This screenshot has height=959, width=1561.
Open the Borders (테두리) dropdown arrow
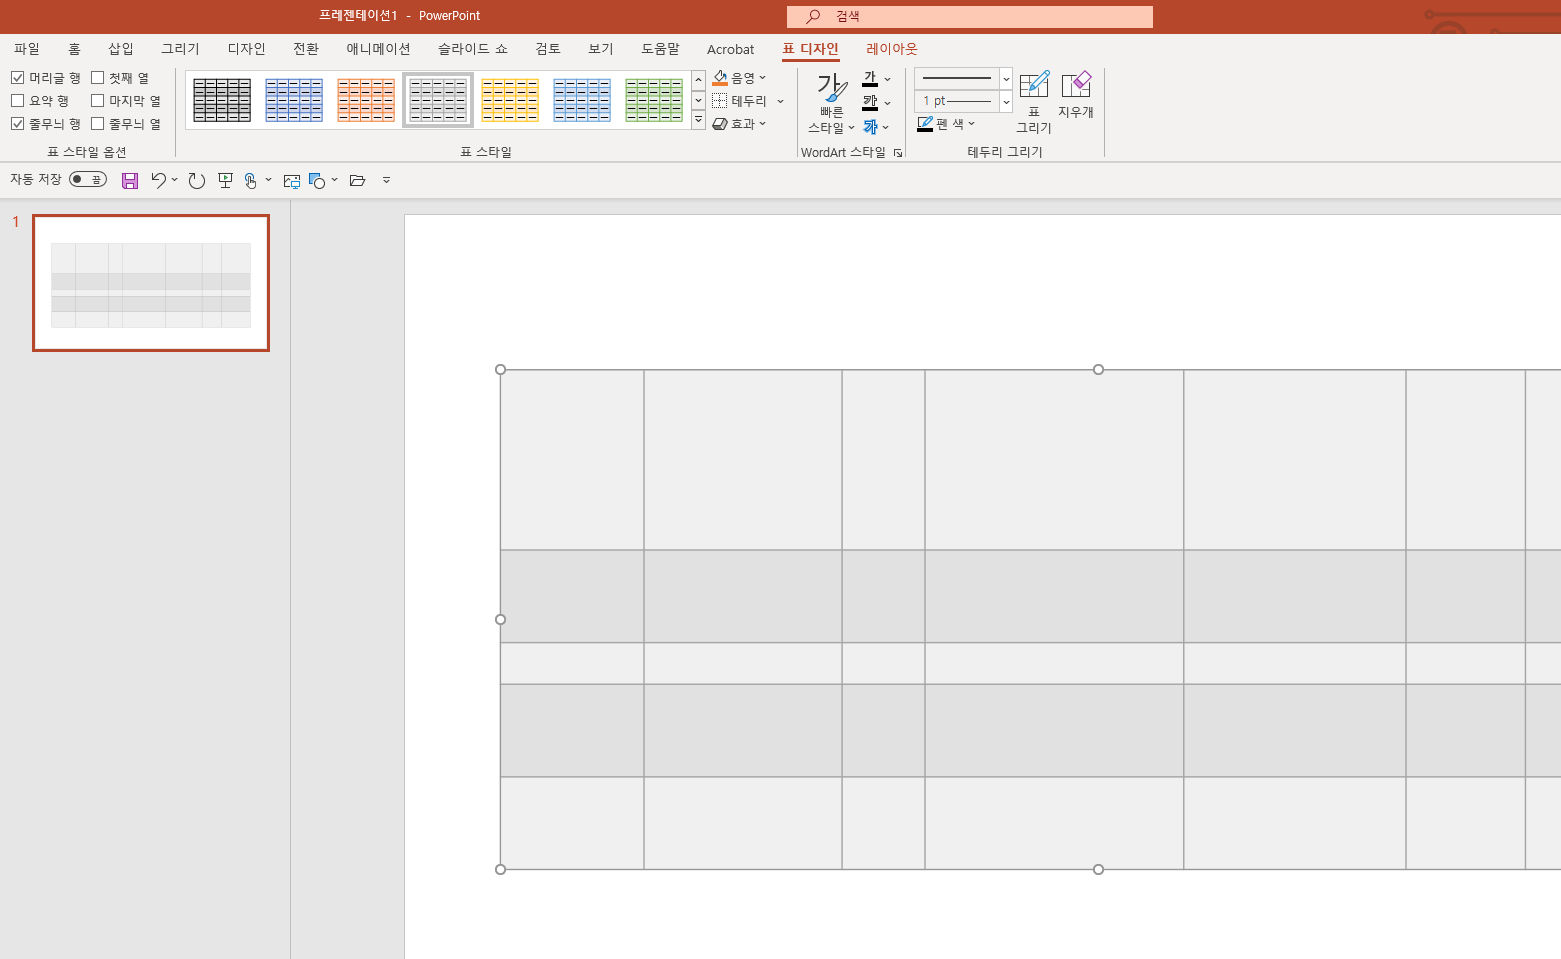coord(780,101)
